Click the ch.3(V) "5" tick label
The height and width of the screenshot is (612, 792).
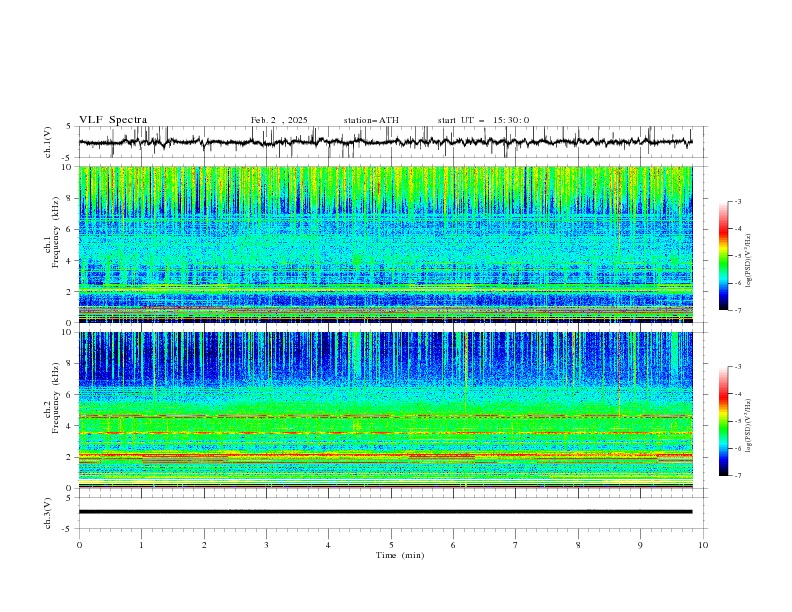point(70,497)
